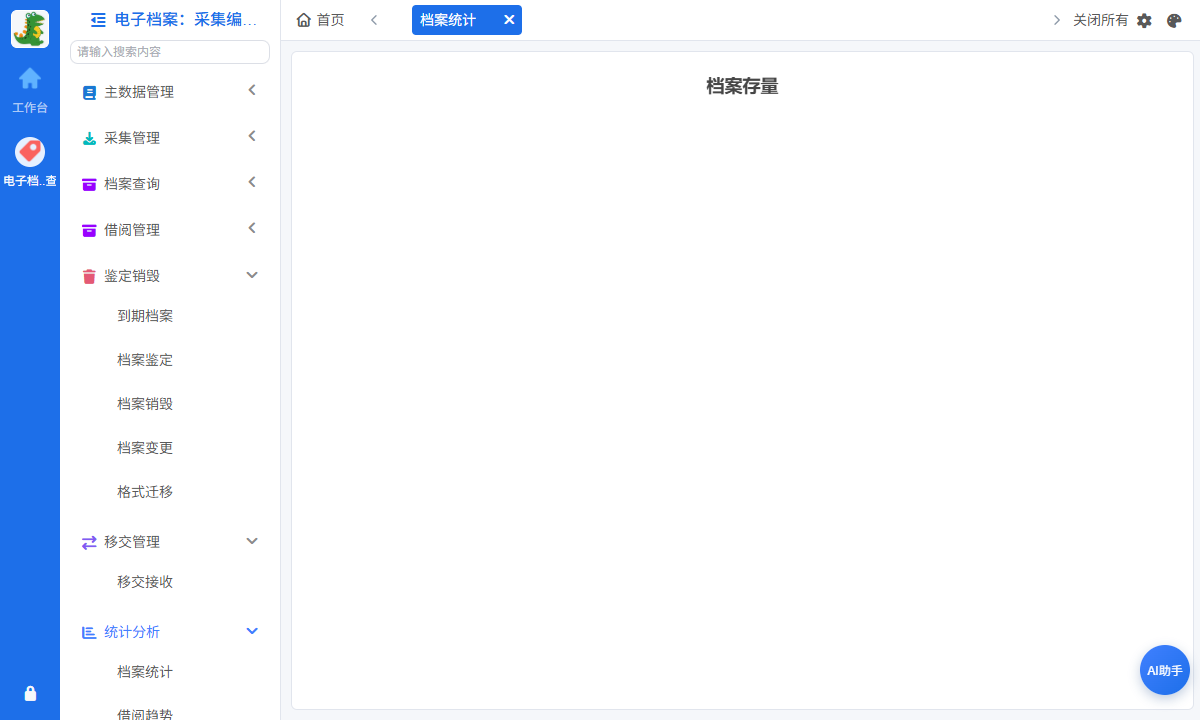Close the 档案统计 tab
The height and width of the screenshot is (720, 1200).
(x=509, y=20)
